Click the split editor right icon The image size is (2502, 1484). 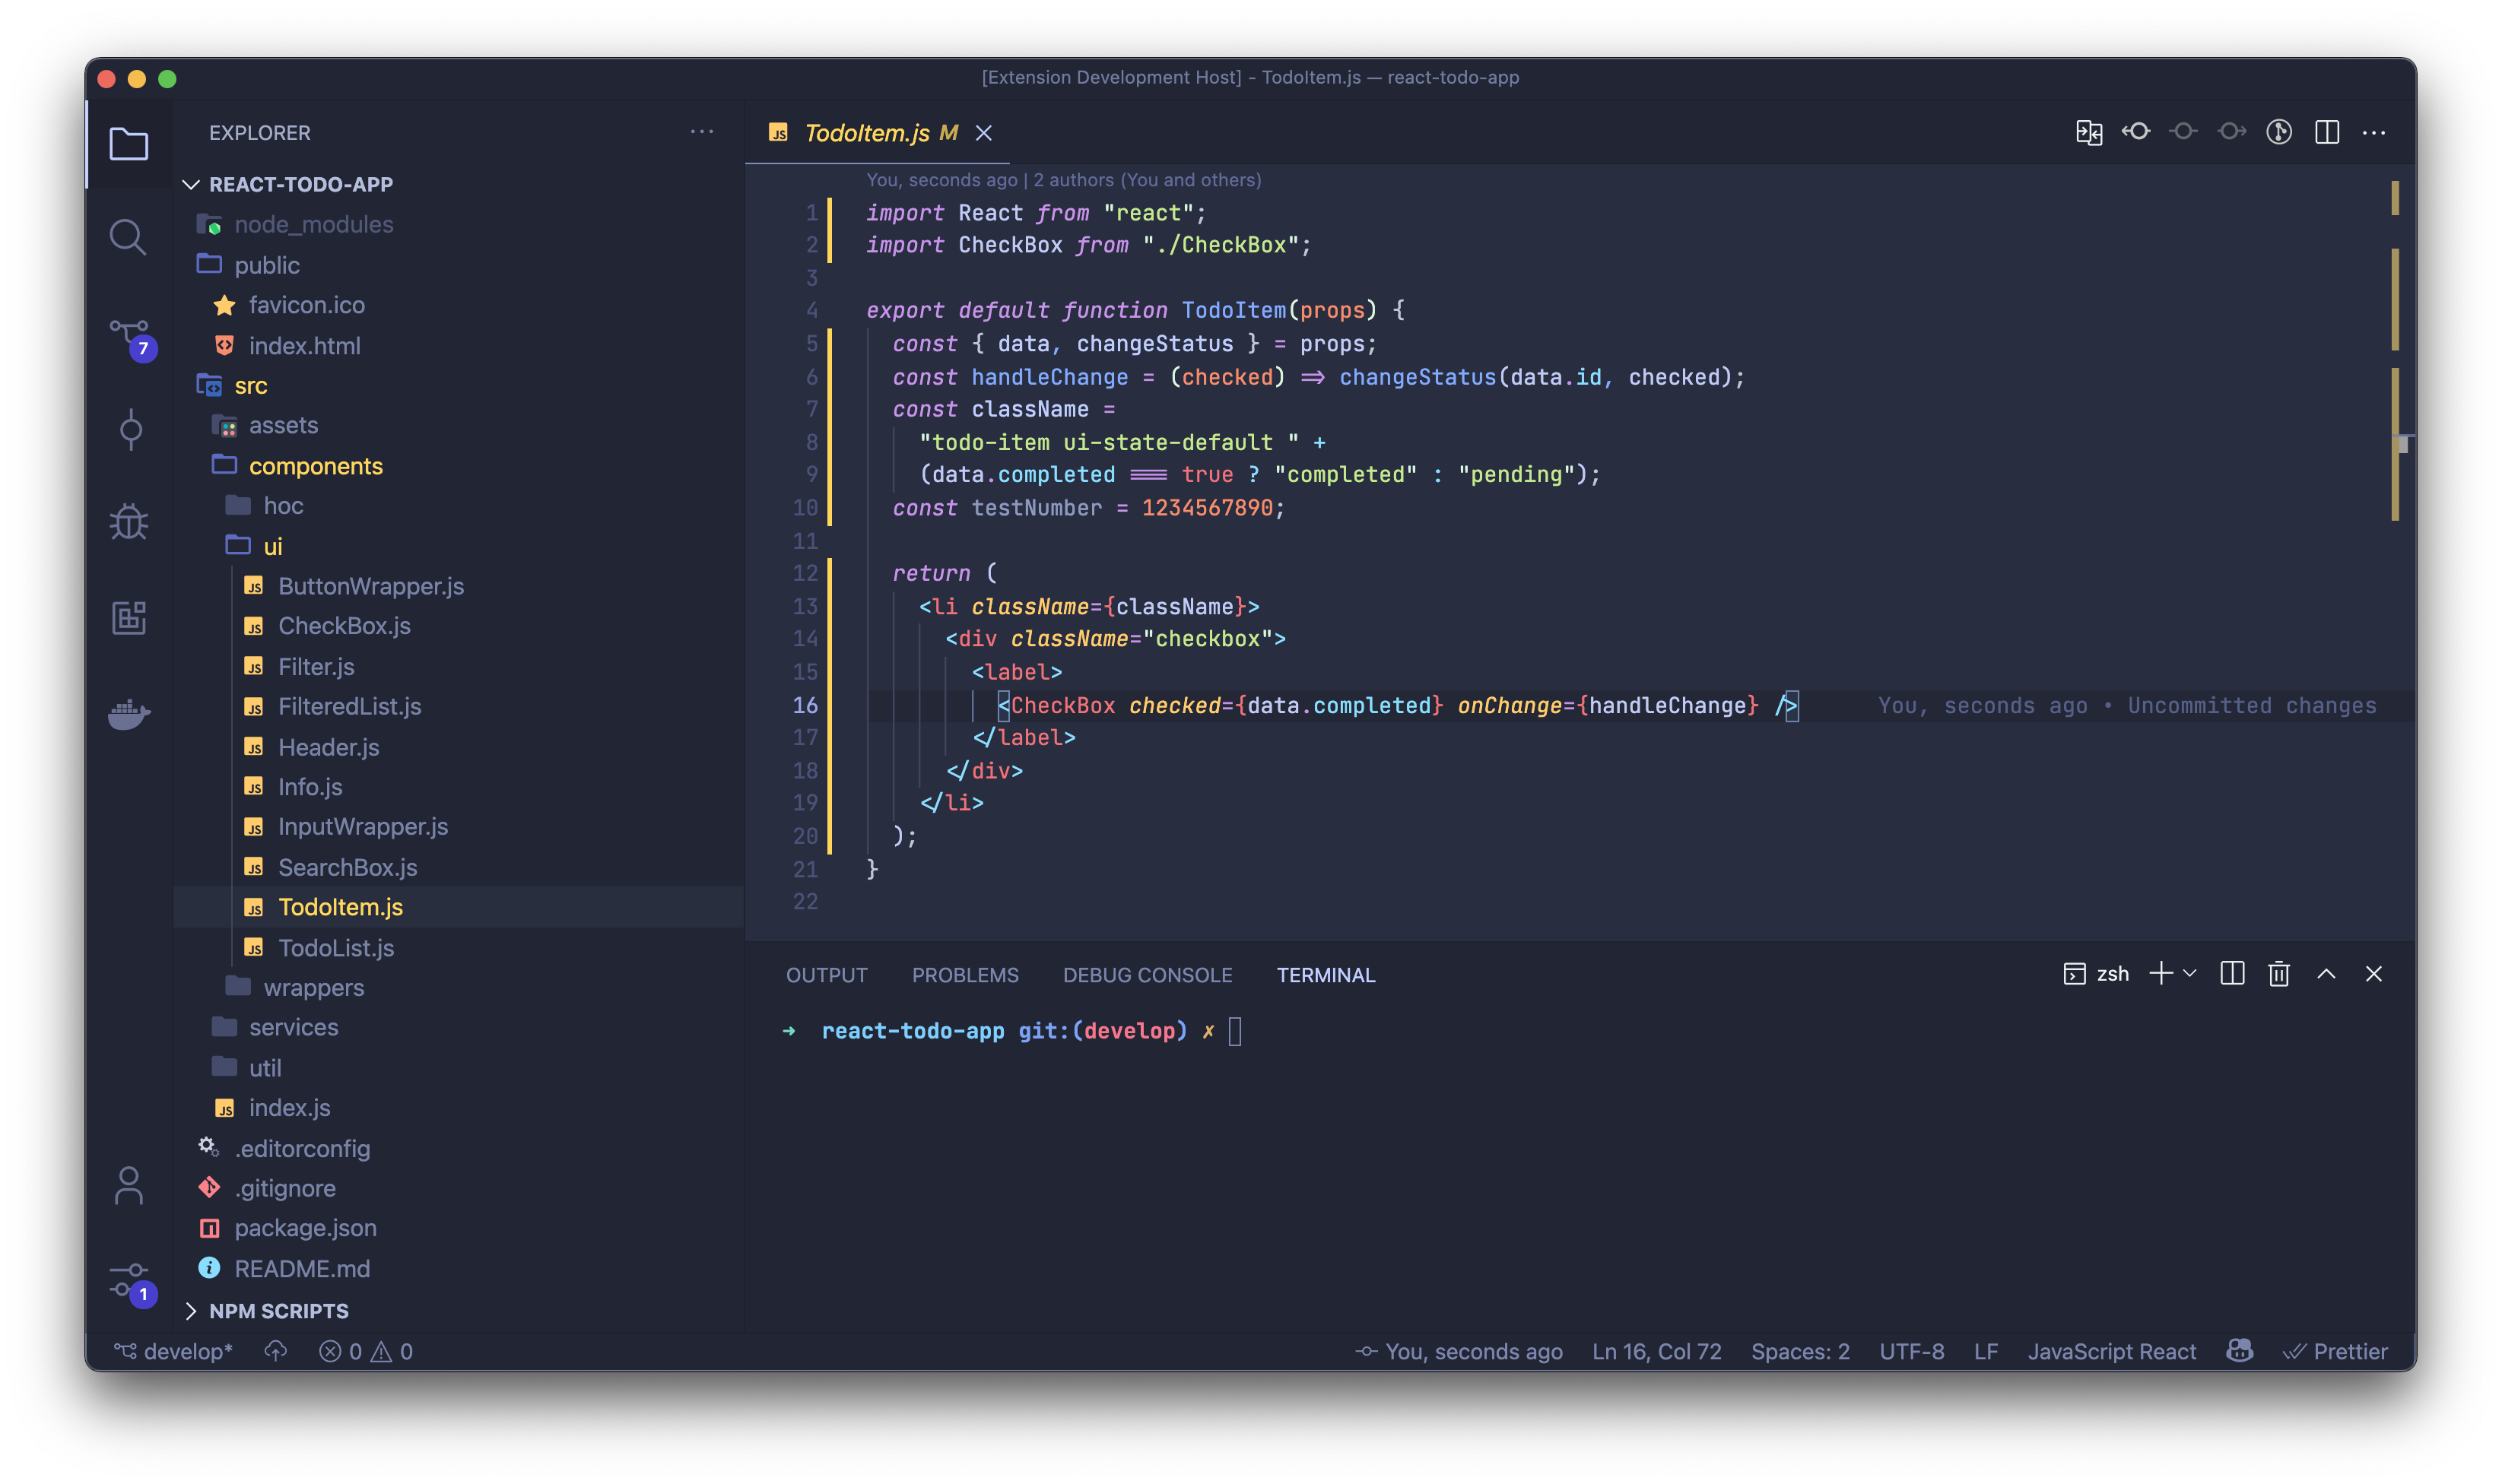[x=2326, y=132]
